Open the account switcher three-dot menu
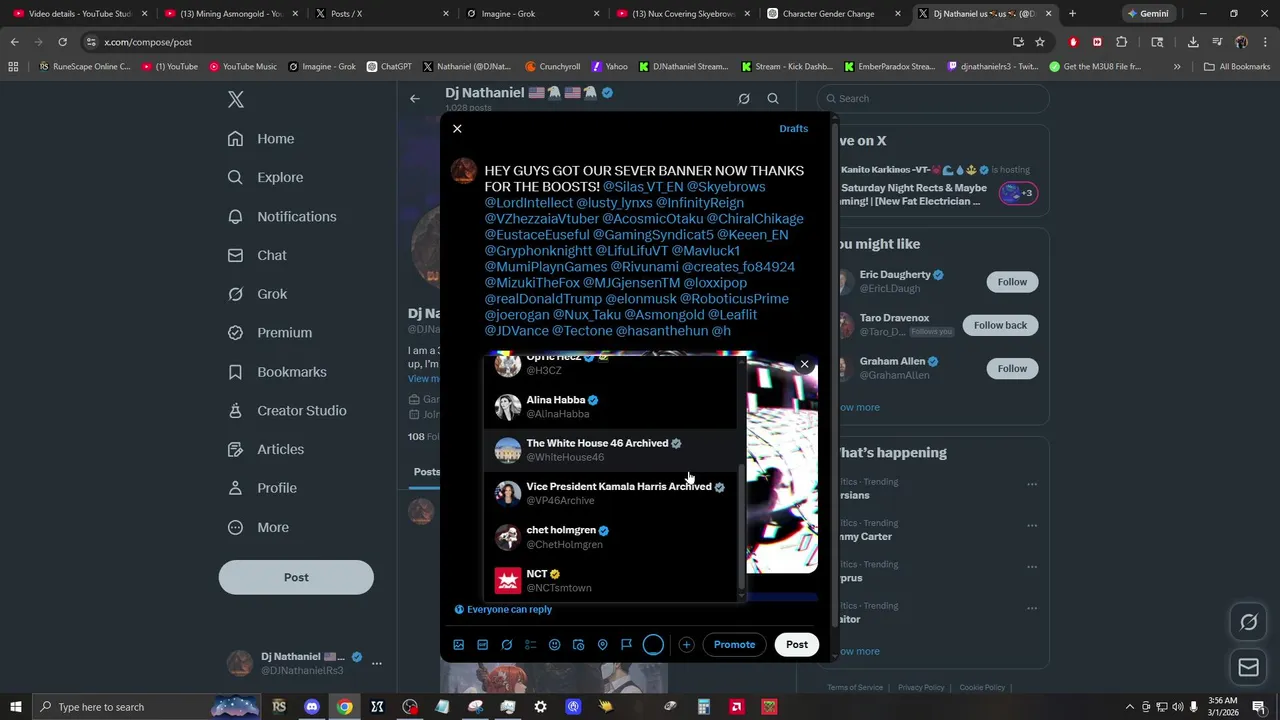Image resolution: width=1280 pixels, height=720 pixels. (x=377, y=663)
